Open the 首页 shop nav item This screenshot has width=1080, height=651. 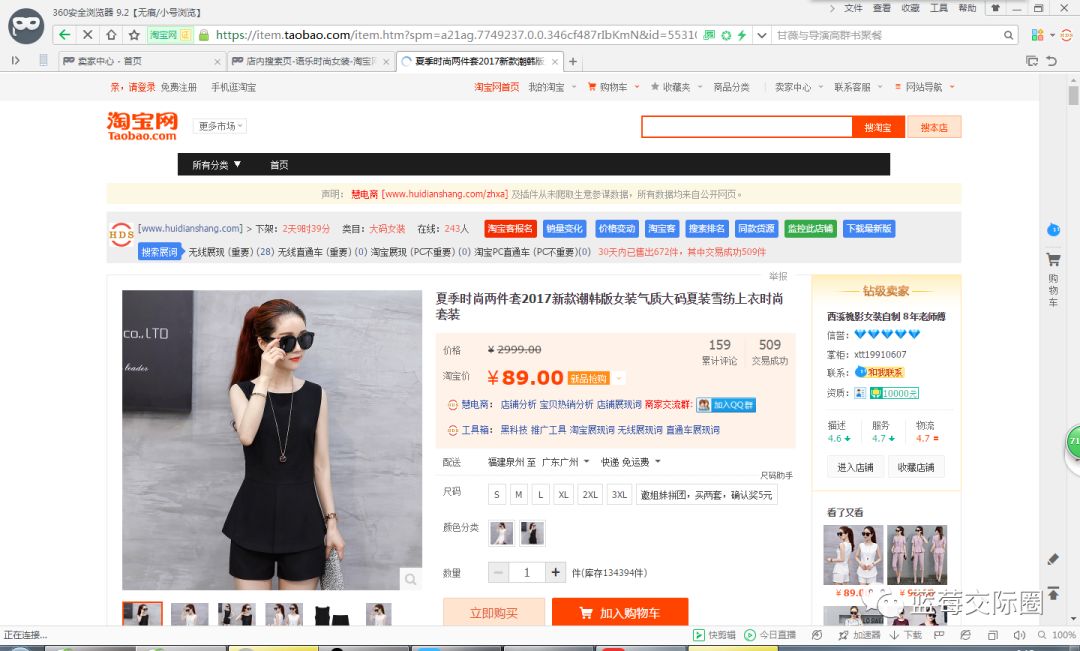coord(279,165)
